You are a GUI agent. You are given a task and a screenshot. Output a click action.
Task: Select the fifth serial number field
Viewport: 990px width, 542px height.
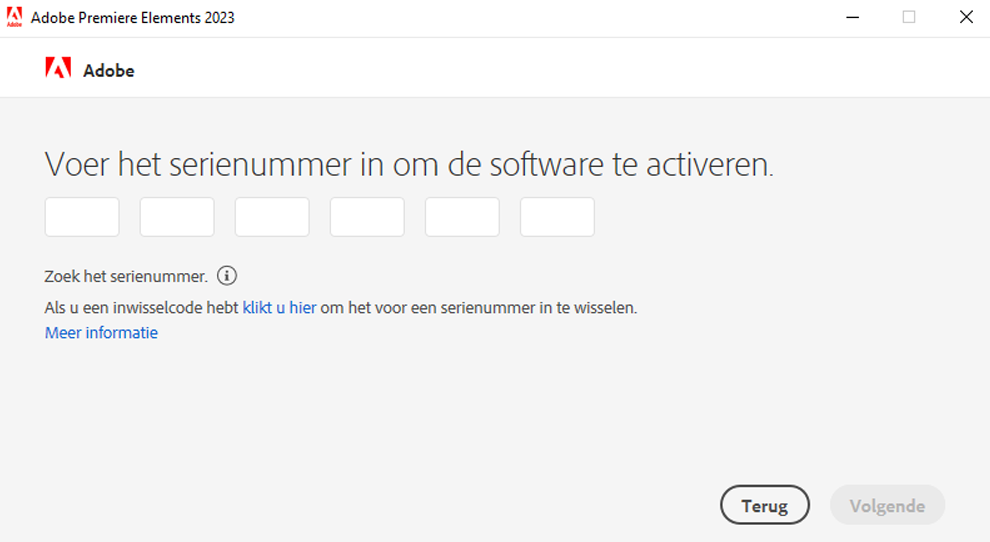pos(462,217)
